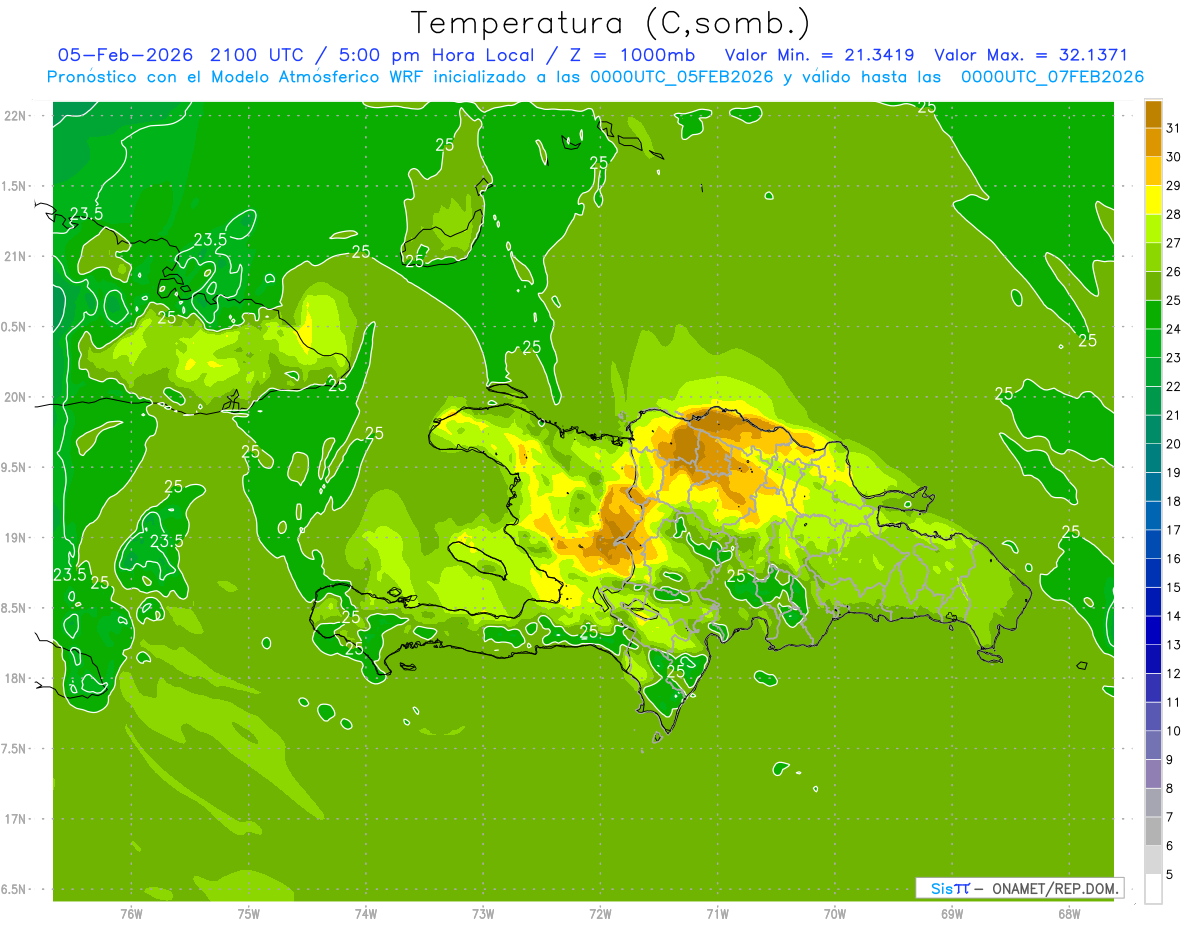
Task: Click the '9' label on the color legend
Action: [1169, 760]
